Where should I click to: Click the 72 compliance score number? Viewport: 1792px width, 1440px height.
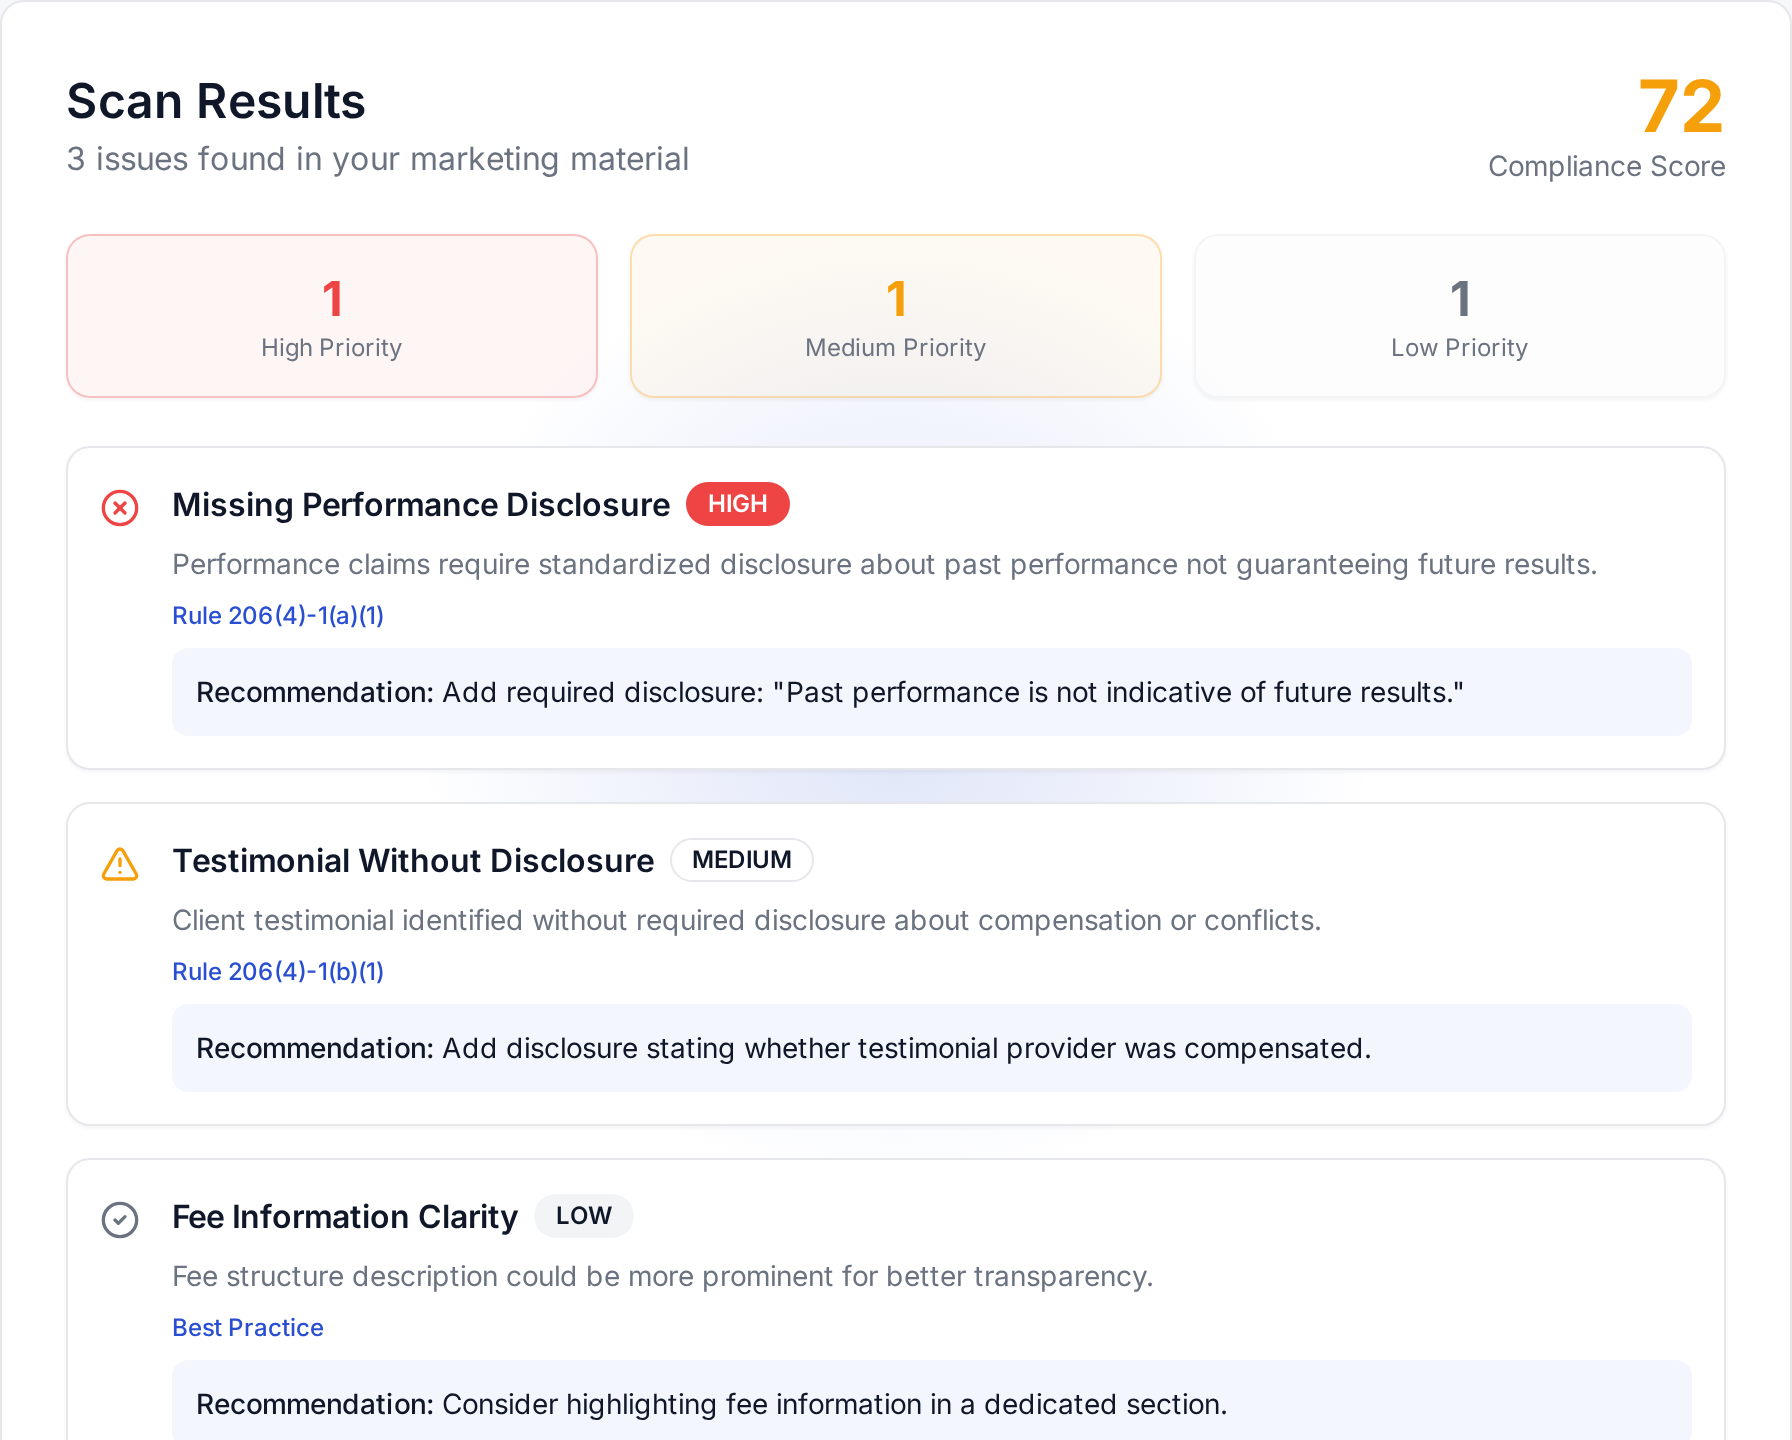pyautogui.click(x=1681, y=107)
